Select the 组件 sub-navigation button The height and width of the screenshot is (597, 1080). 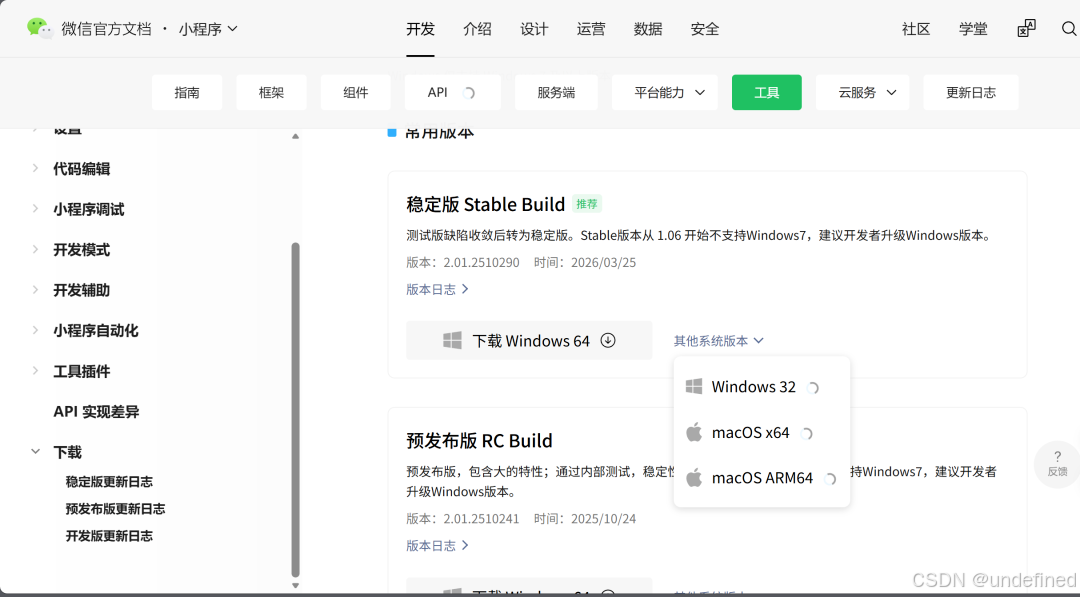(x=355, y=92)
